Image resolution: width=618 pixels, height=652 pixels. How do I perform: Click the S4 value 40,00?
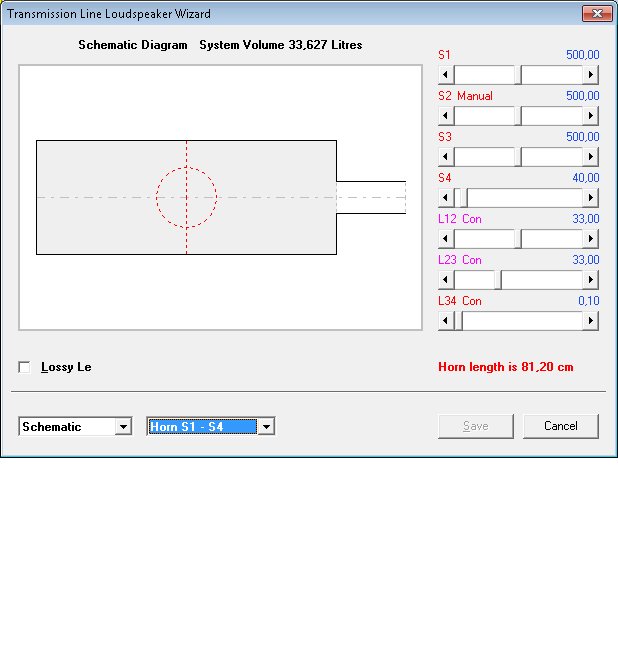coord(586,178)
